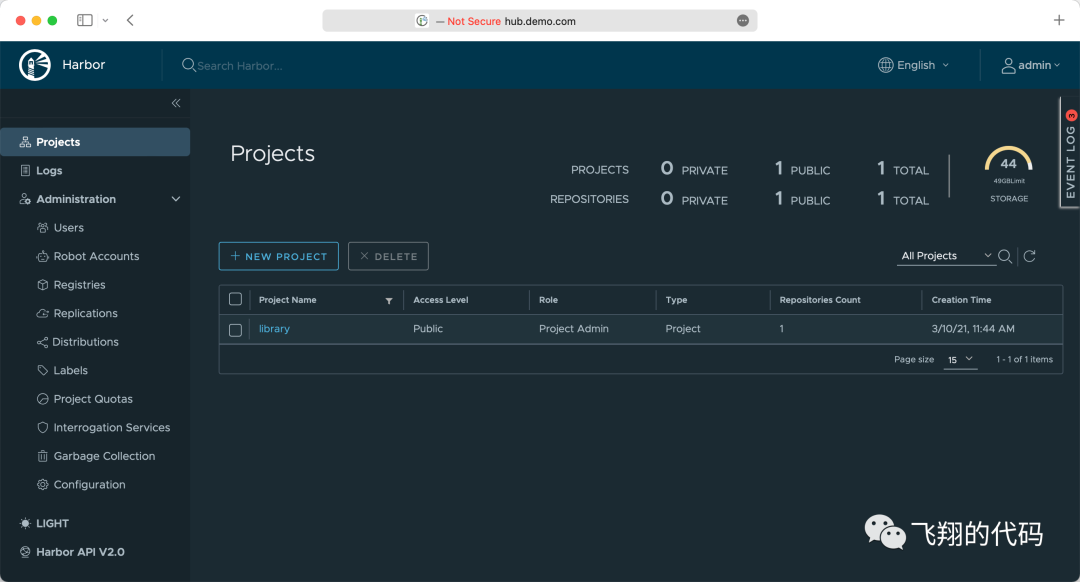Check the library project row checkbox
The width and height of the screenshot is (1080, 582).
[236, 330]
